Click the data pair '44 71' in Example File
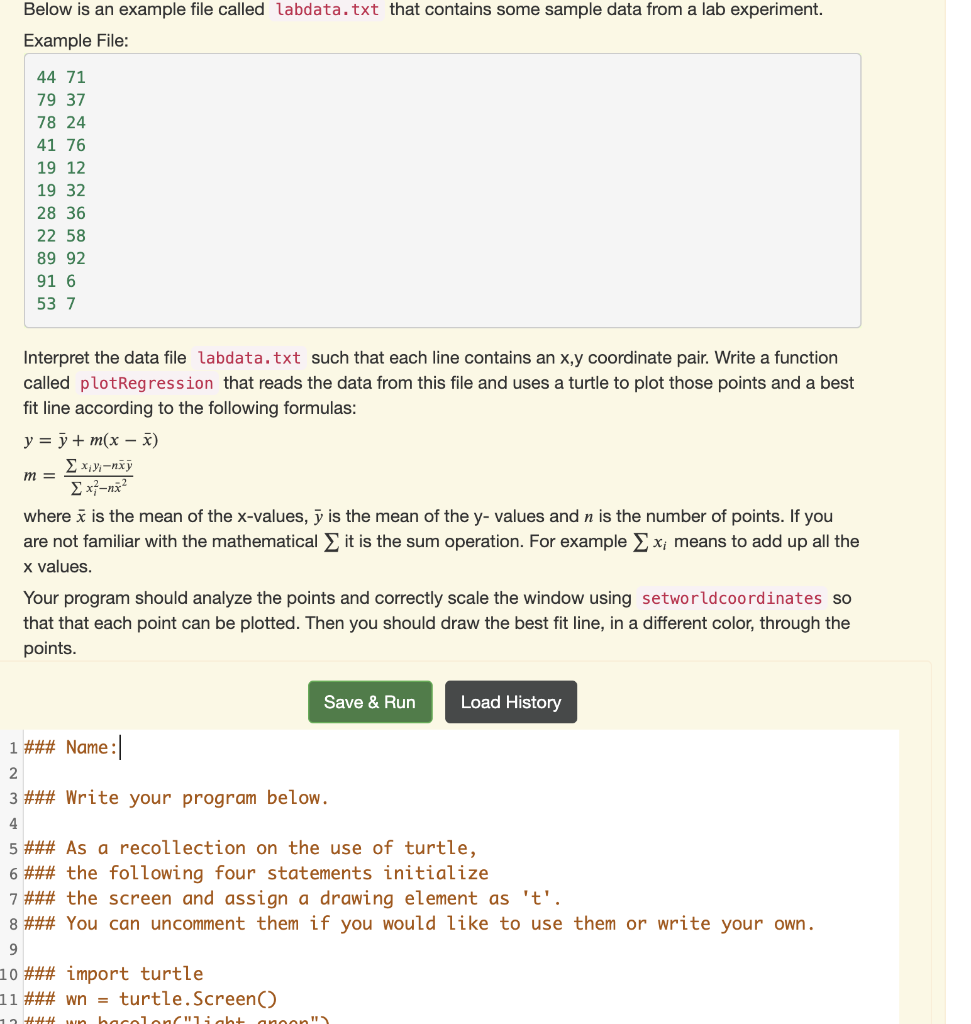 pos(60,77)
